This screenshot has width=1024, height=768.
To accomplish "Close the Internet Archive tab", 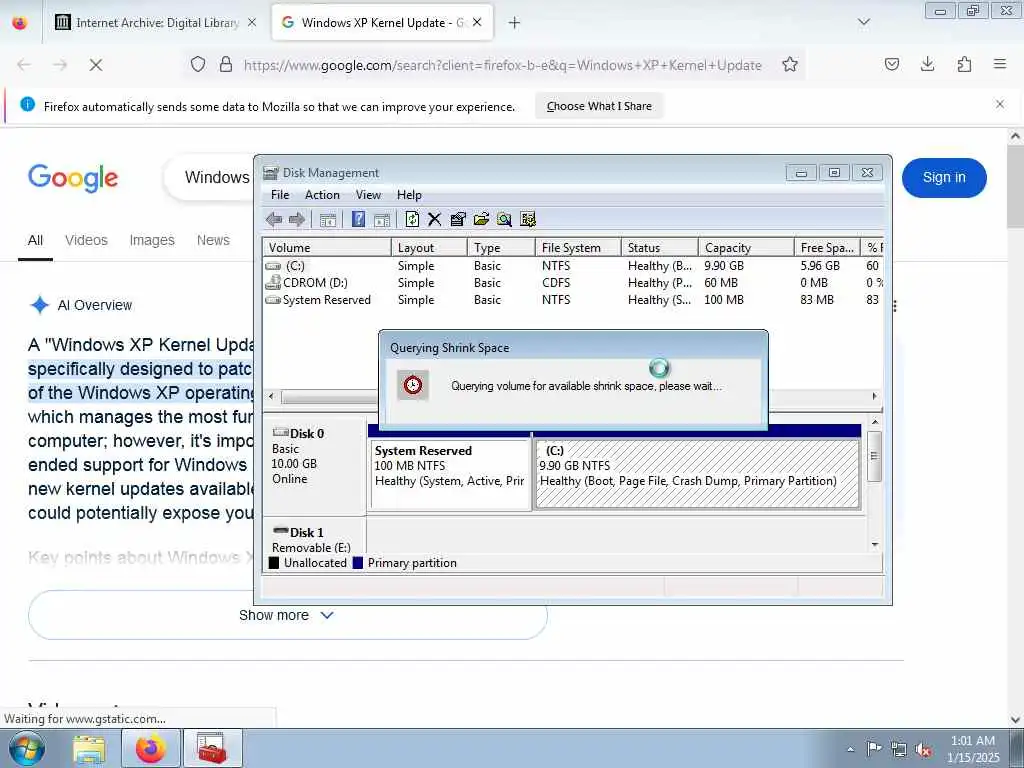I will tap(252, 22).
